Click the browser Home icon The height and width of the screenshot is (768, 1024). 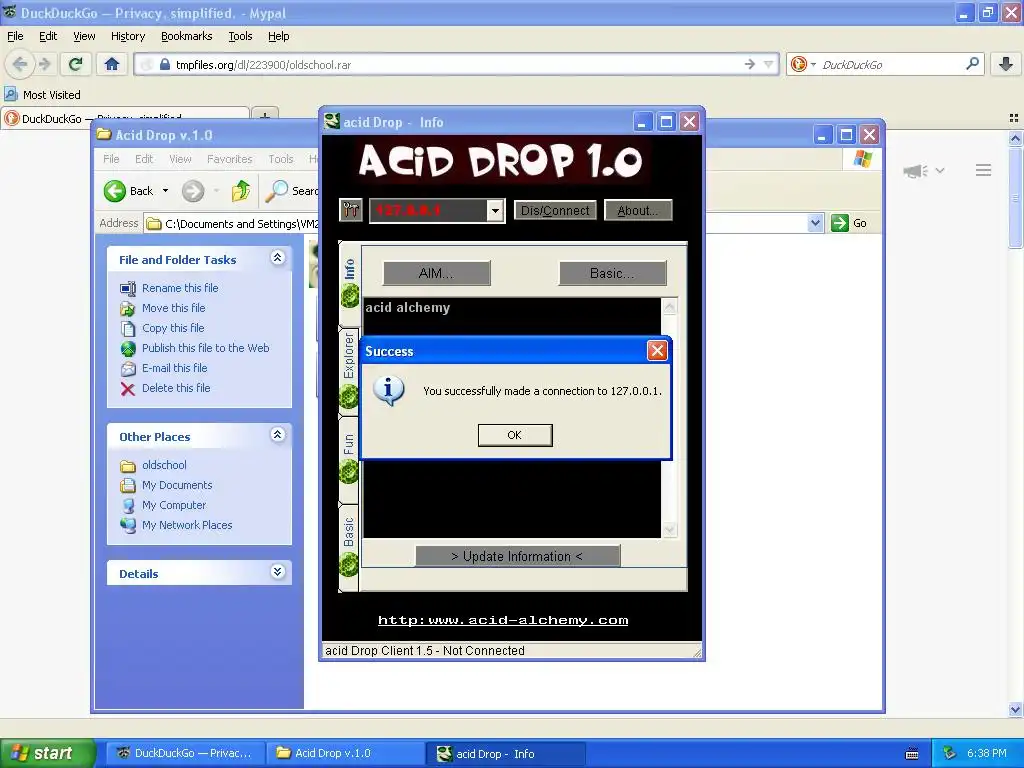coord(112,64)
